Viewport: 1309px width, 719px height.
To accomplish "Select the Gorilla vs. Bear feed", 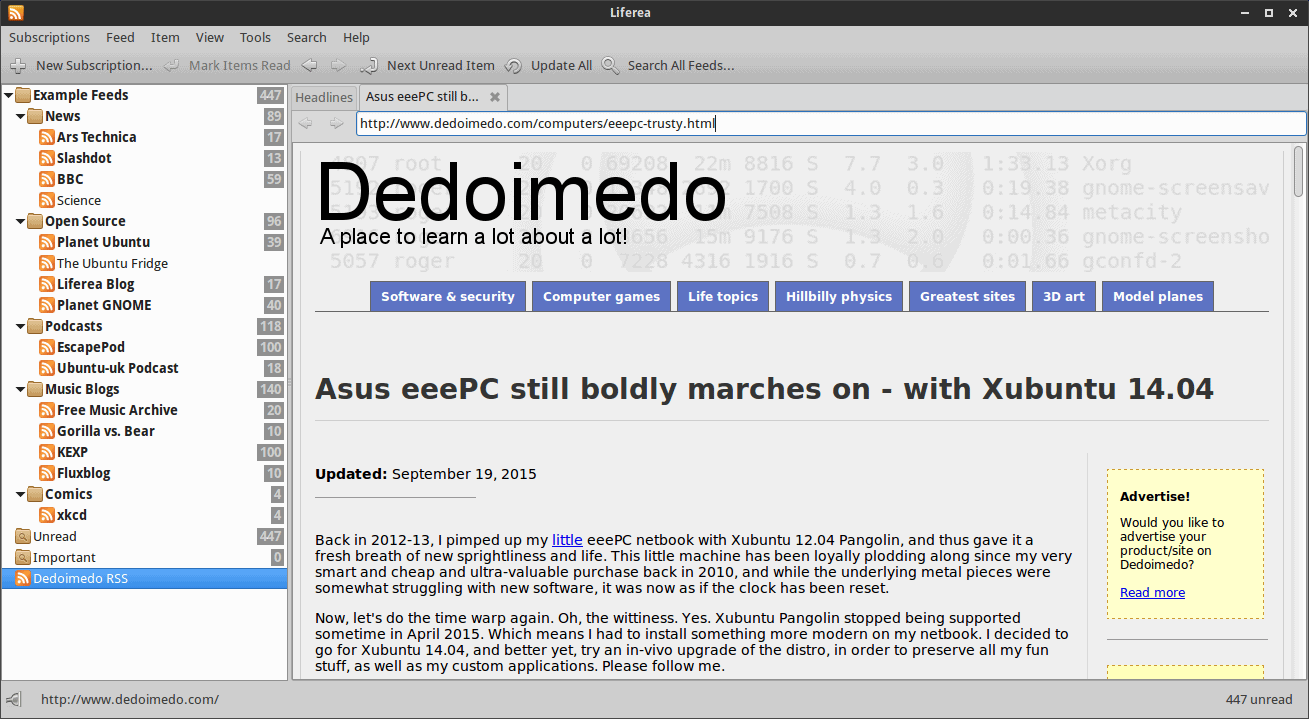I will 106,431.
